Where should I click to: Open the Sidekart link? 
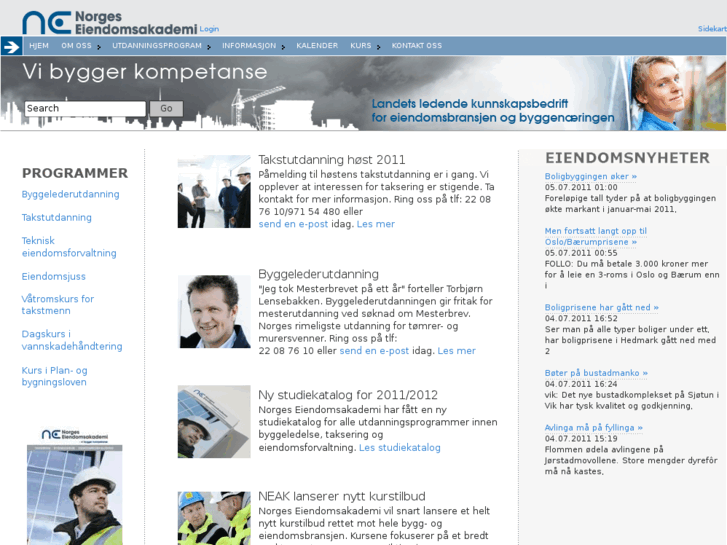[712, 29]
